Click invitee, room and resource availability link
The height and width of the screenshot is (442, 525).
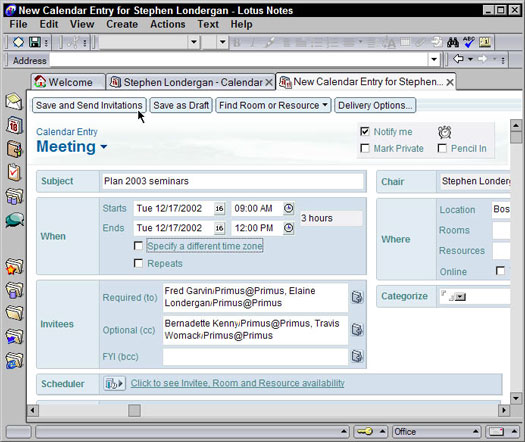(237, 383)
